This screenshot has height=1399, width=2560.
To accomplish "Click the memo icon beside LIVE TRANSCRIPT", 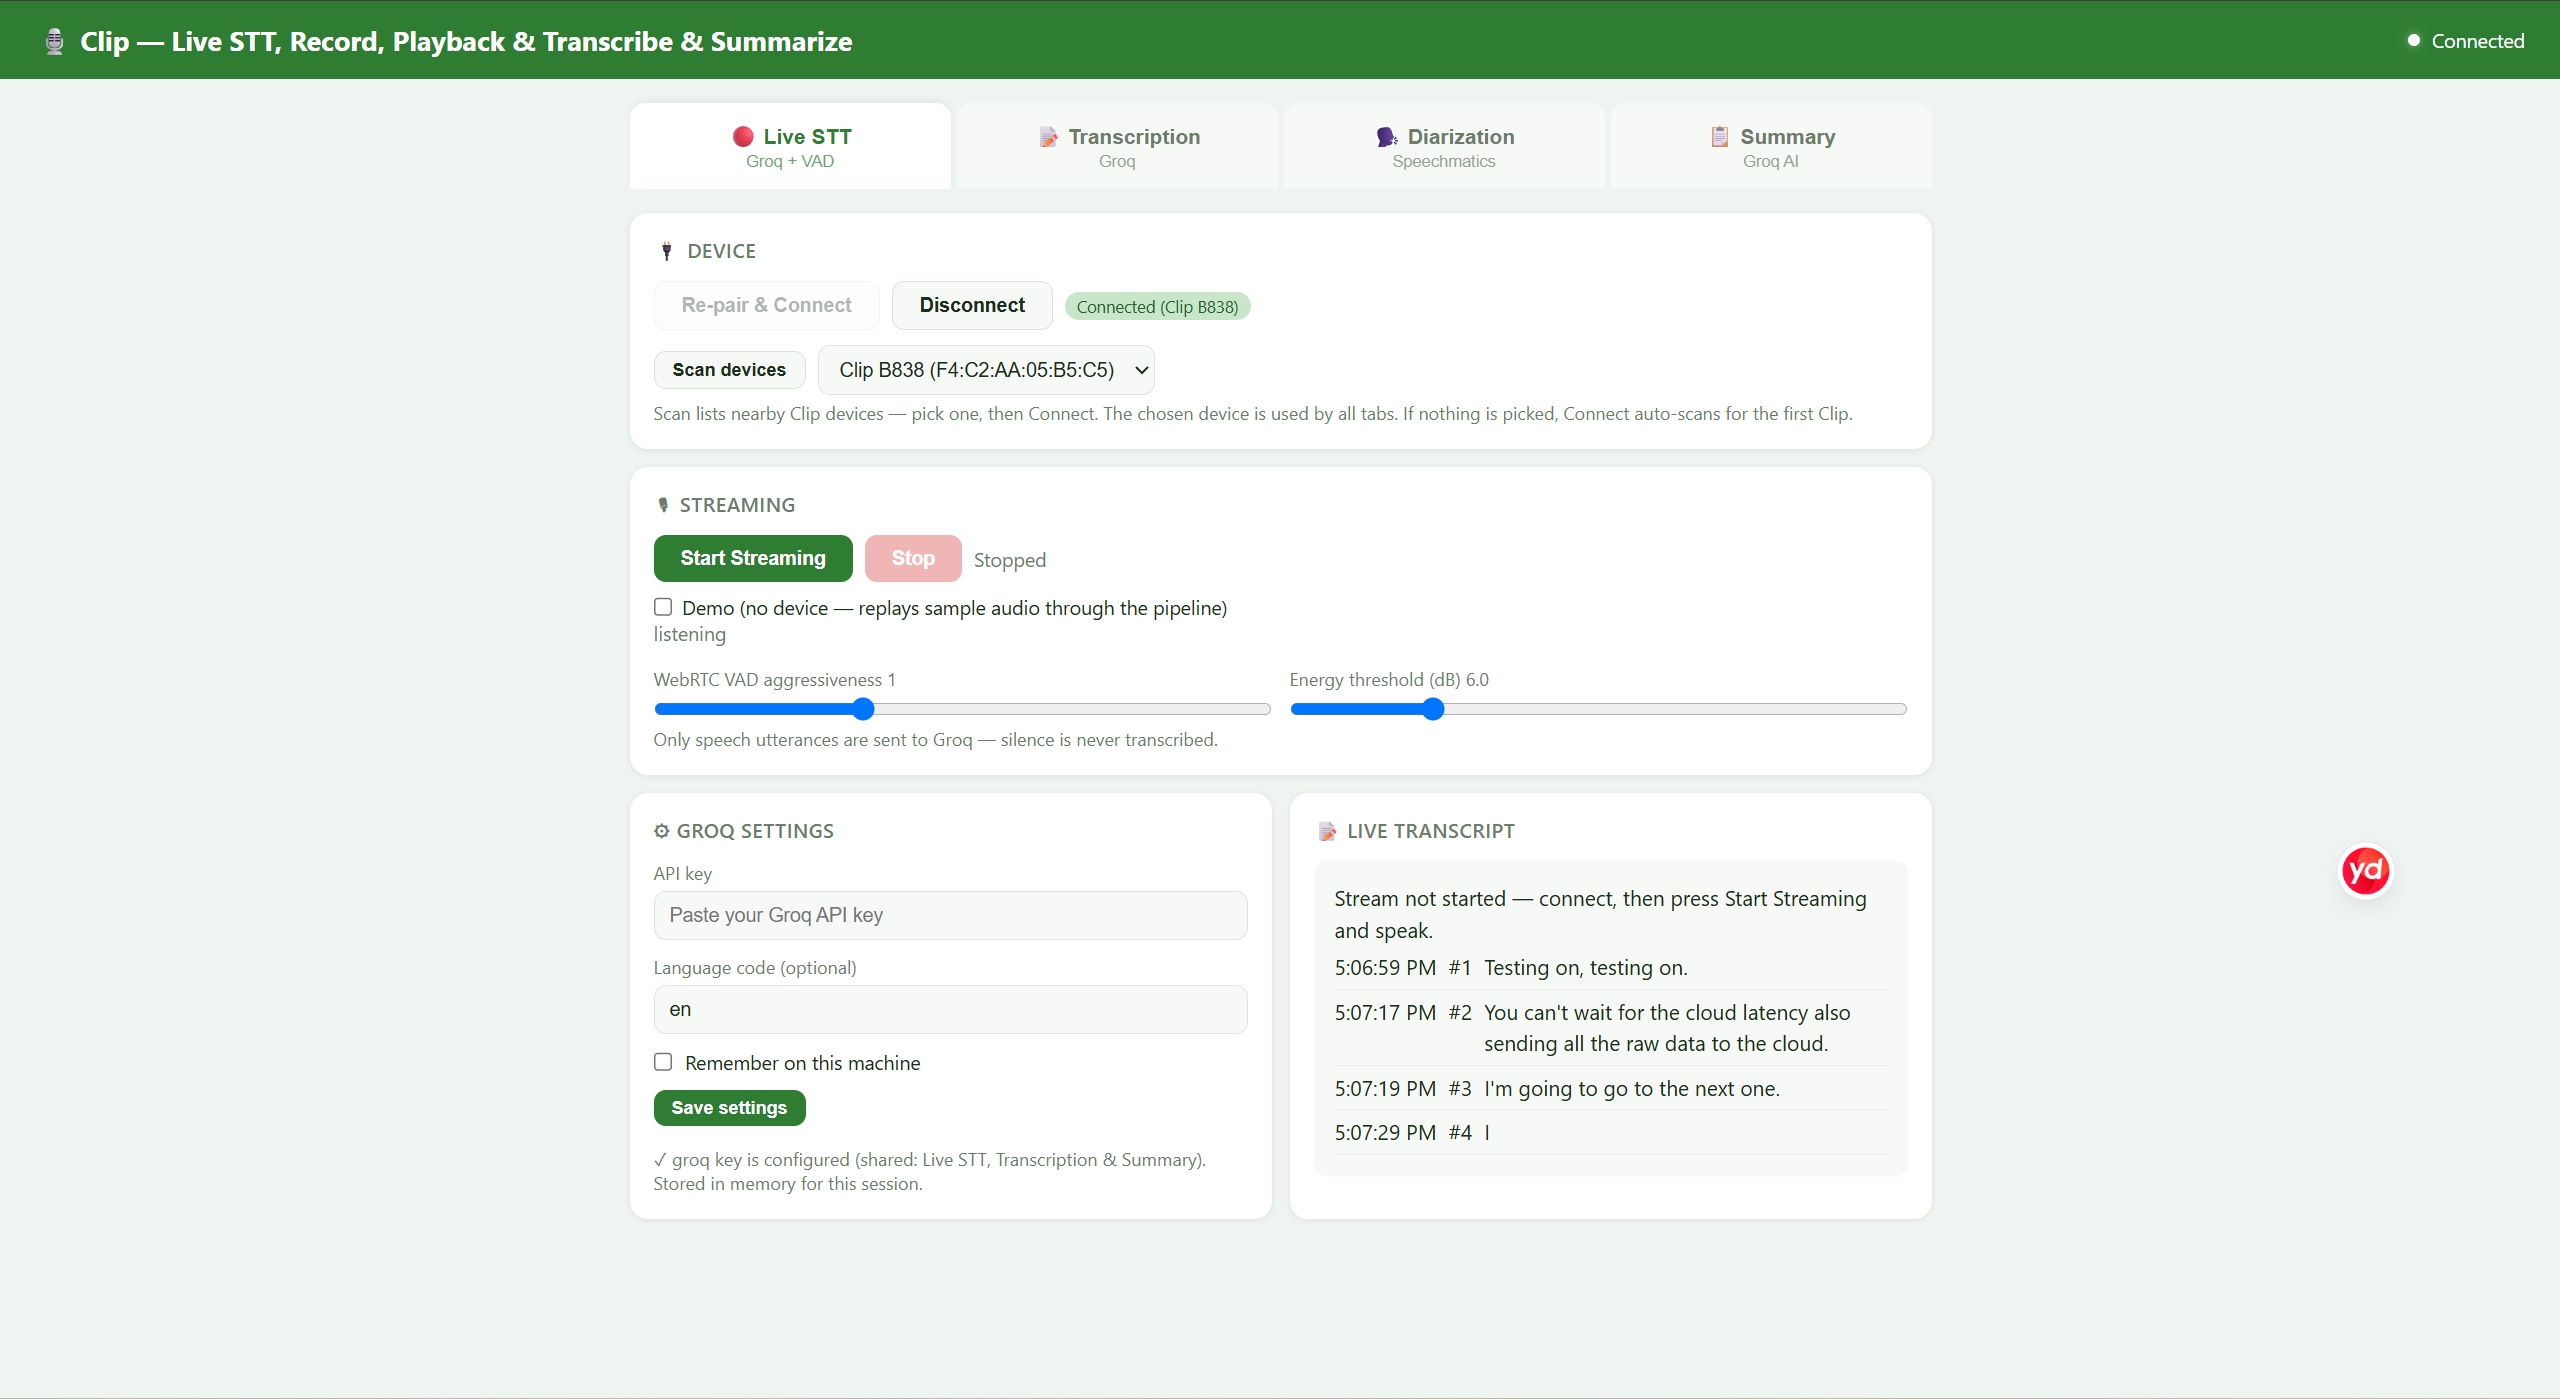I will (1327, 831).
